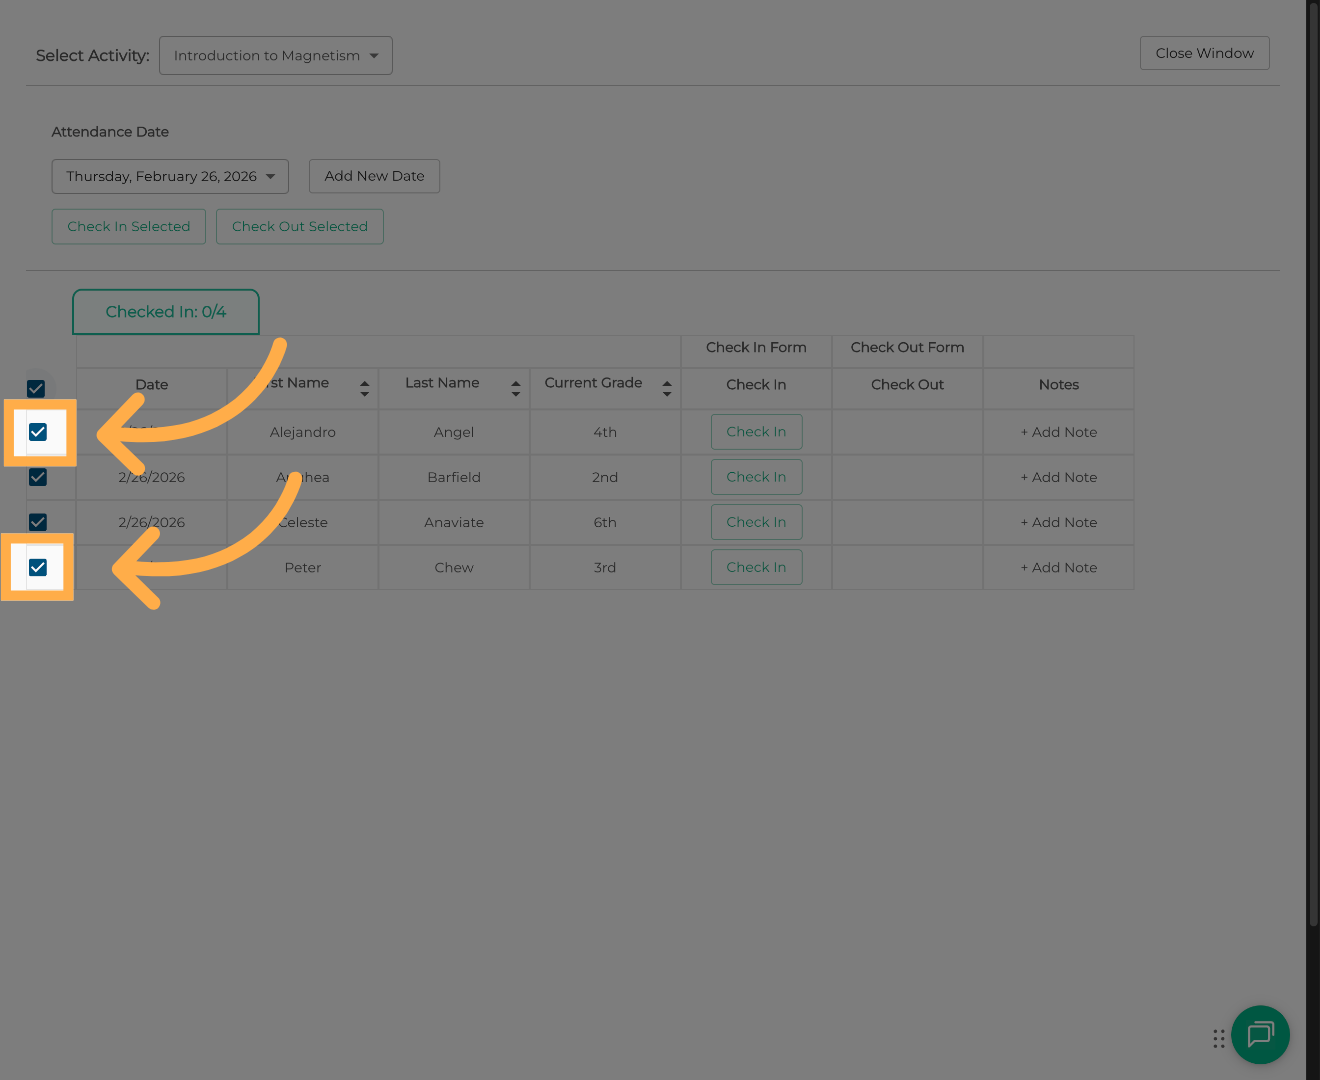Viewport: 1320px width, 1080px height.
Task: Click the Close Window button
Action: [1204, 53]
